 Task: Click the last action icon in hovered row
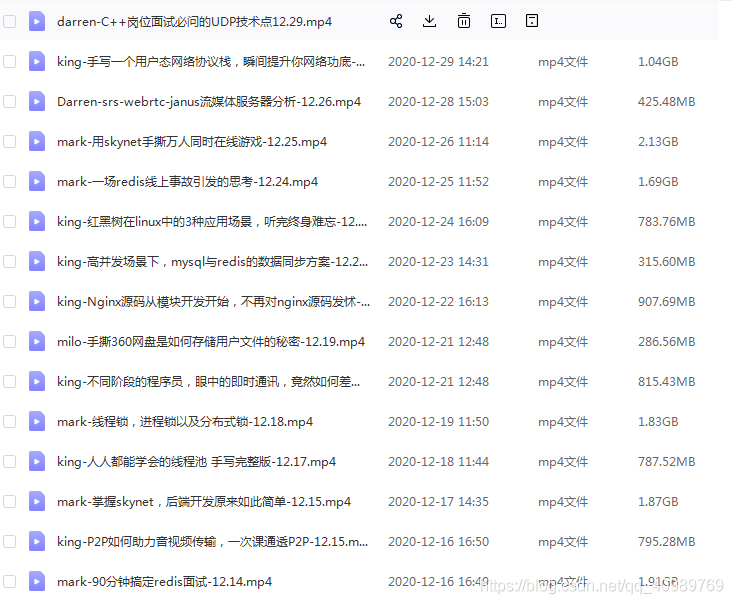click(532, 21)
